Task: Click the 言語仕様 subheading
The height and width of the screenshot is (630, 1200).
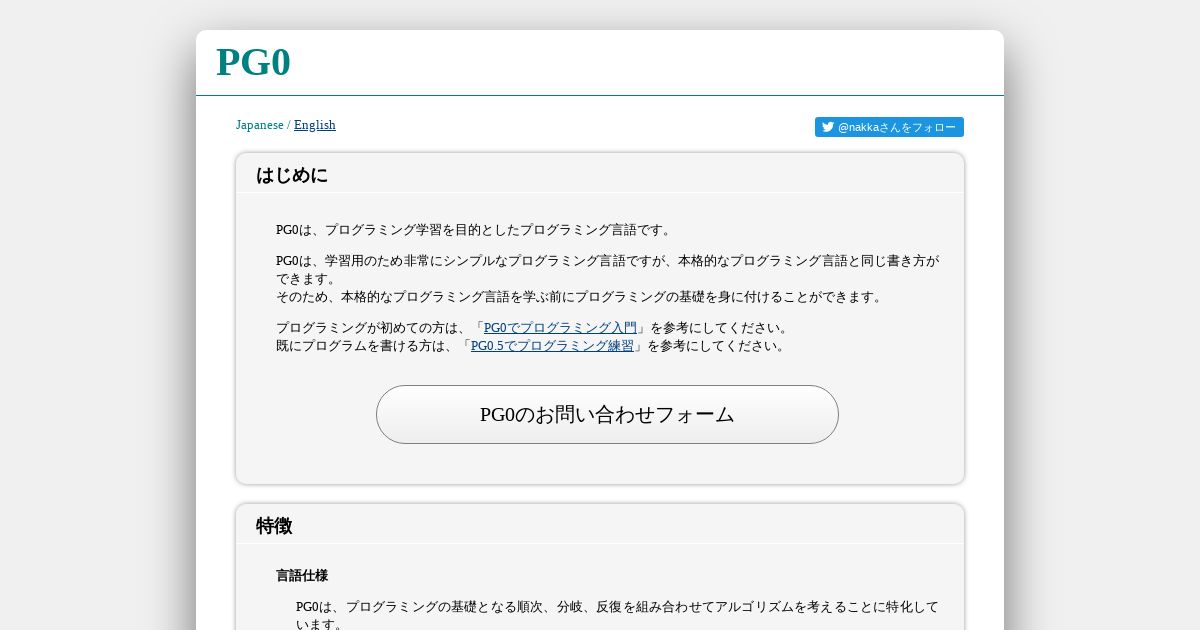Action: click(x=302, y=576)
